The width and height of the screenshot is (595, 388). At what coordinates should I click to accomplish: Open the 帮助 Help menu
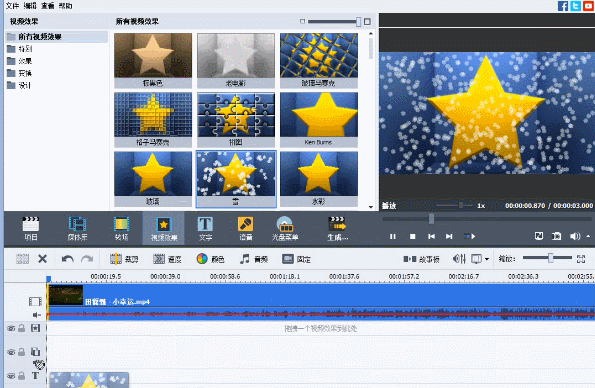(x=66, y=6)
